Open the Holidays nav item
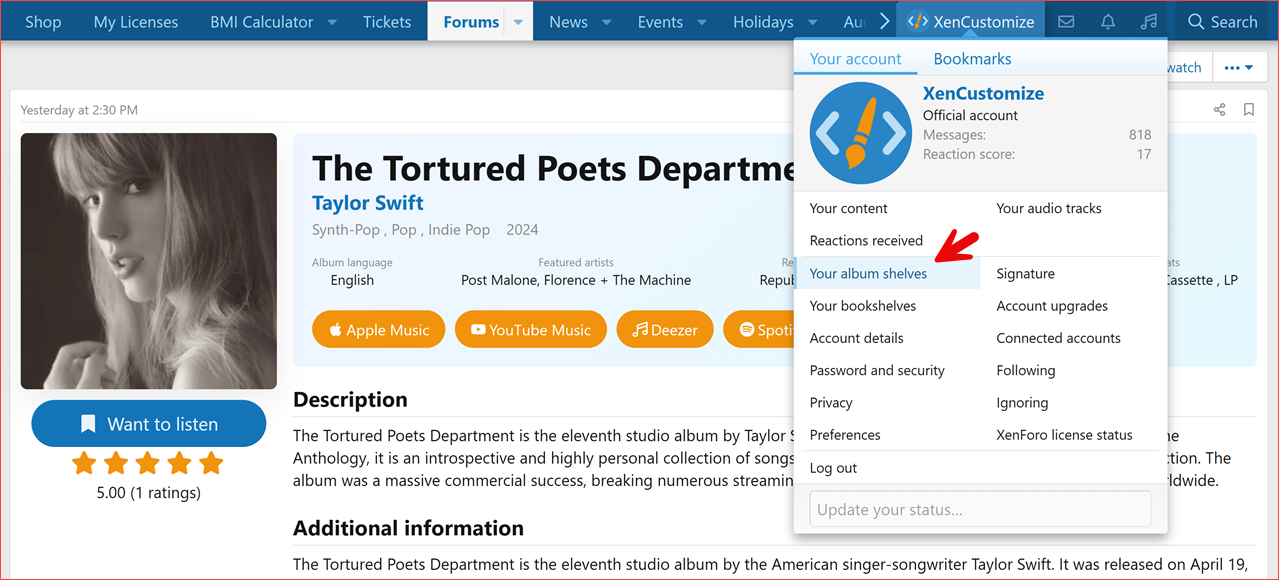Screen dimensions: 1279x580 [763, 22]
